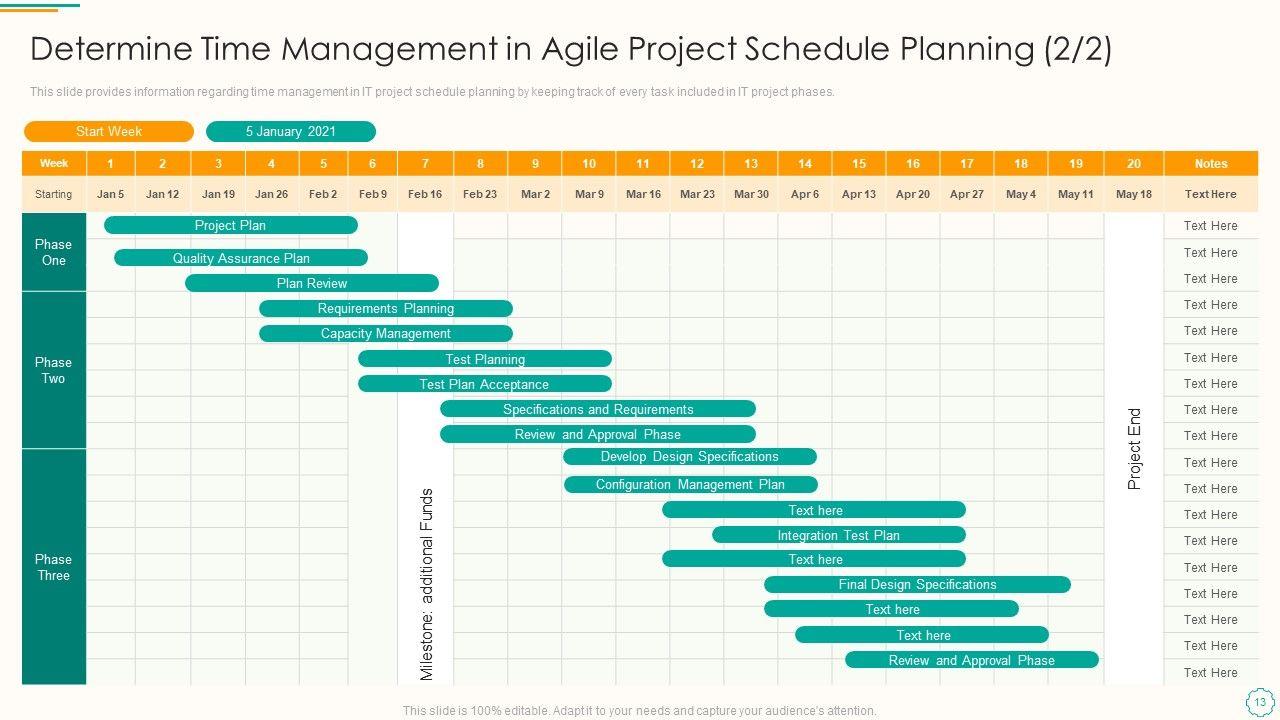Screen dimensions: 1280x720
Task: Click the Milestone additional Funds label
Action: (427, 584)
